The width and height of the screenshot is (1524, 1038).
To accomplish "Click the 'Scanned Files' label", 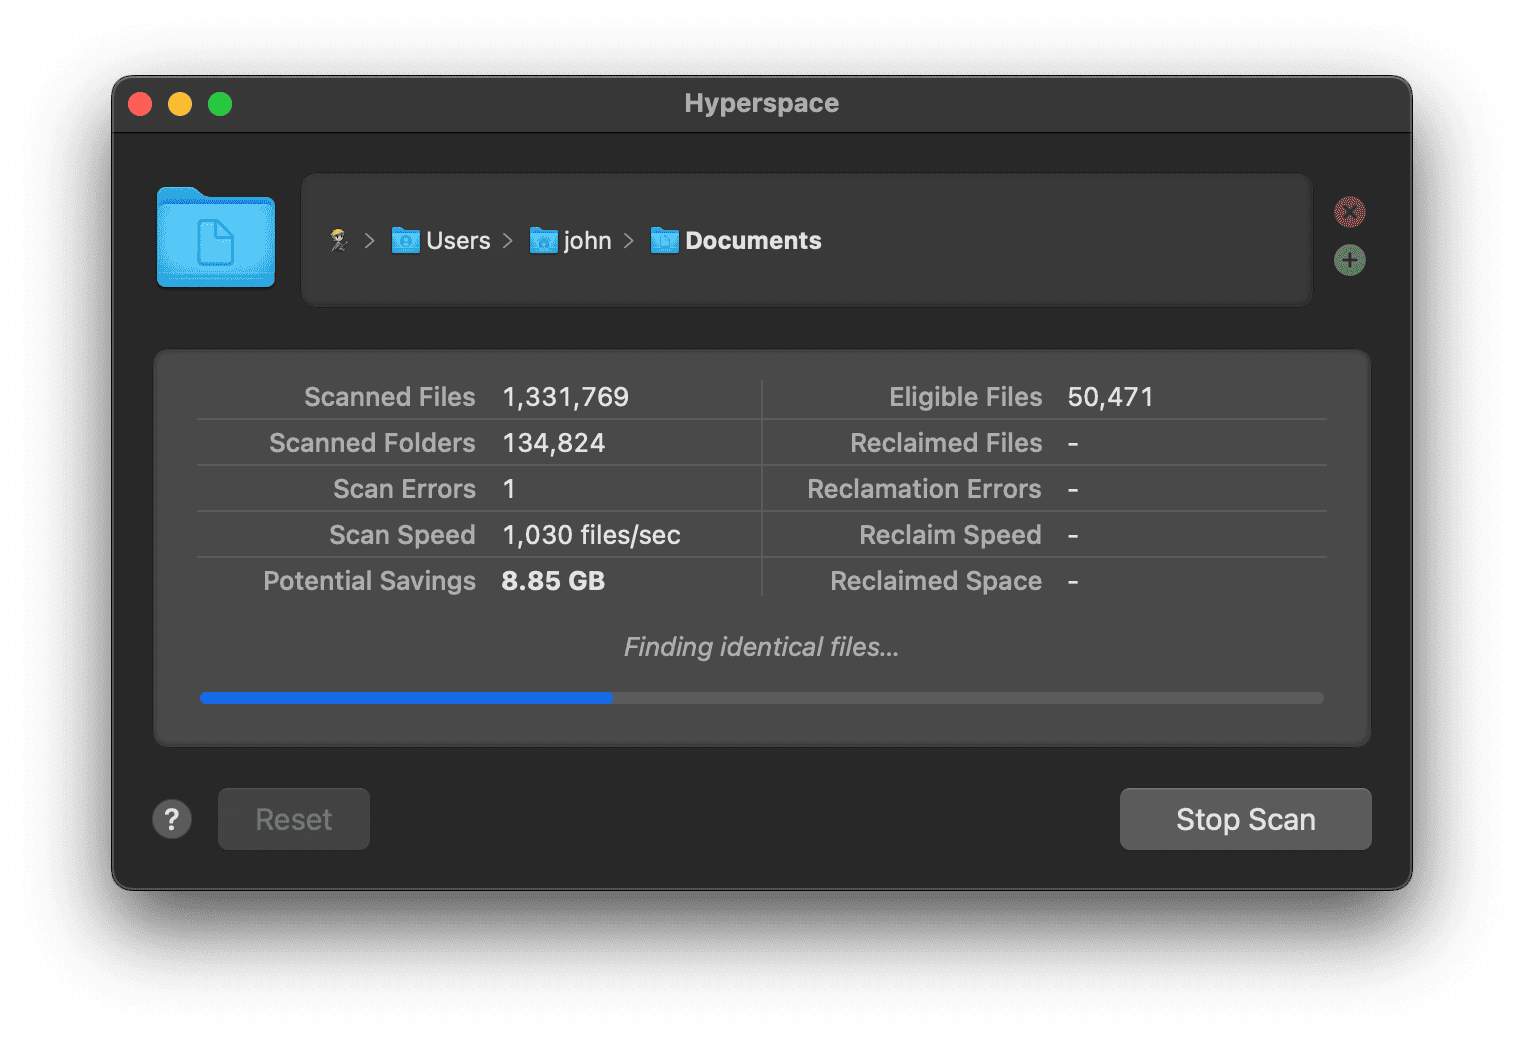I will pos(389,397).
